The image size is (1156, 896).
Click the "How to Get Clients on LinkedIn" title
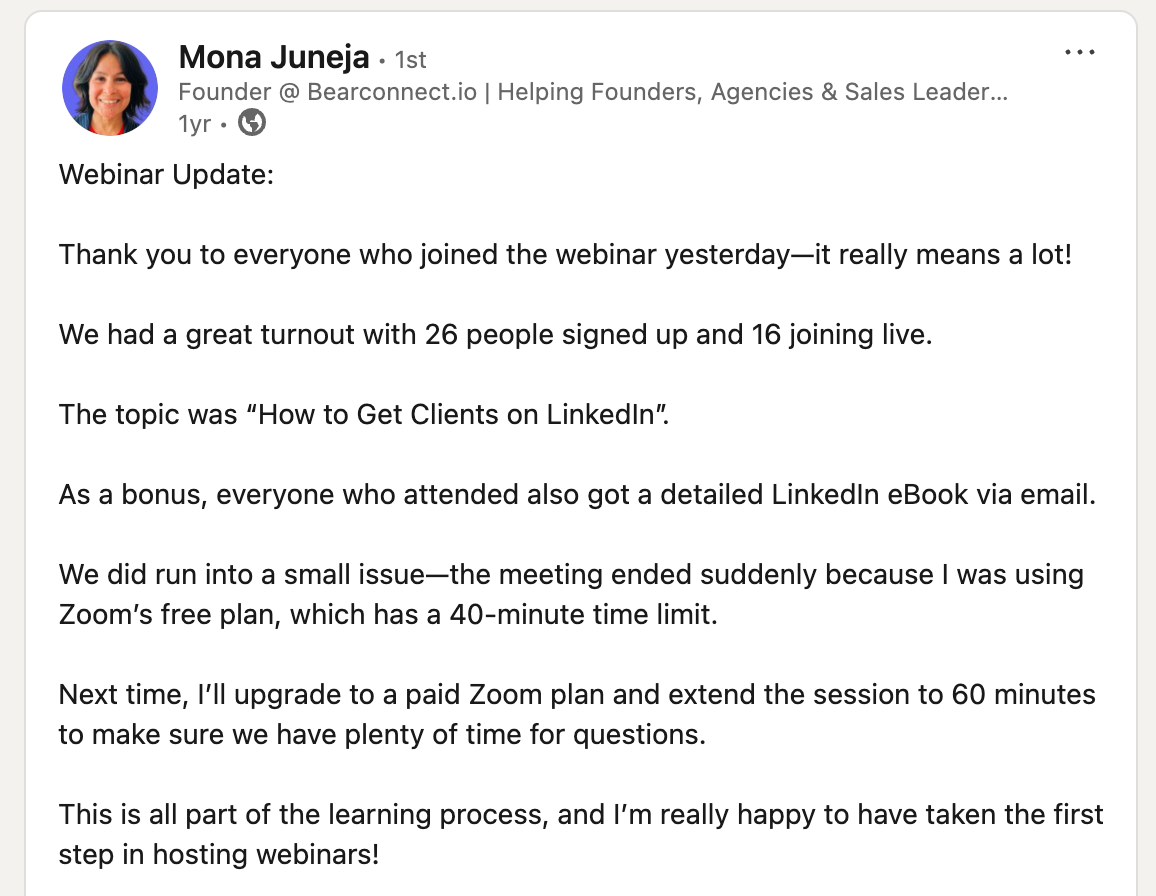pyautogui.click(x=463, y=413)
